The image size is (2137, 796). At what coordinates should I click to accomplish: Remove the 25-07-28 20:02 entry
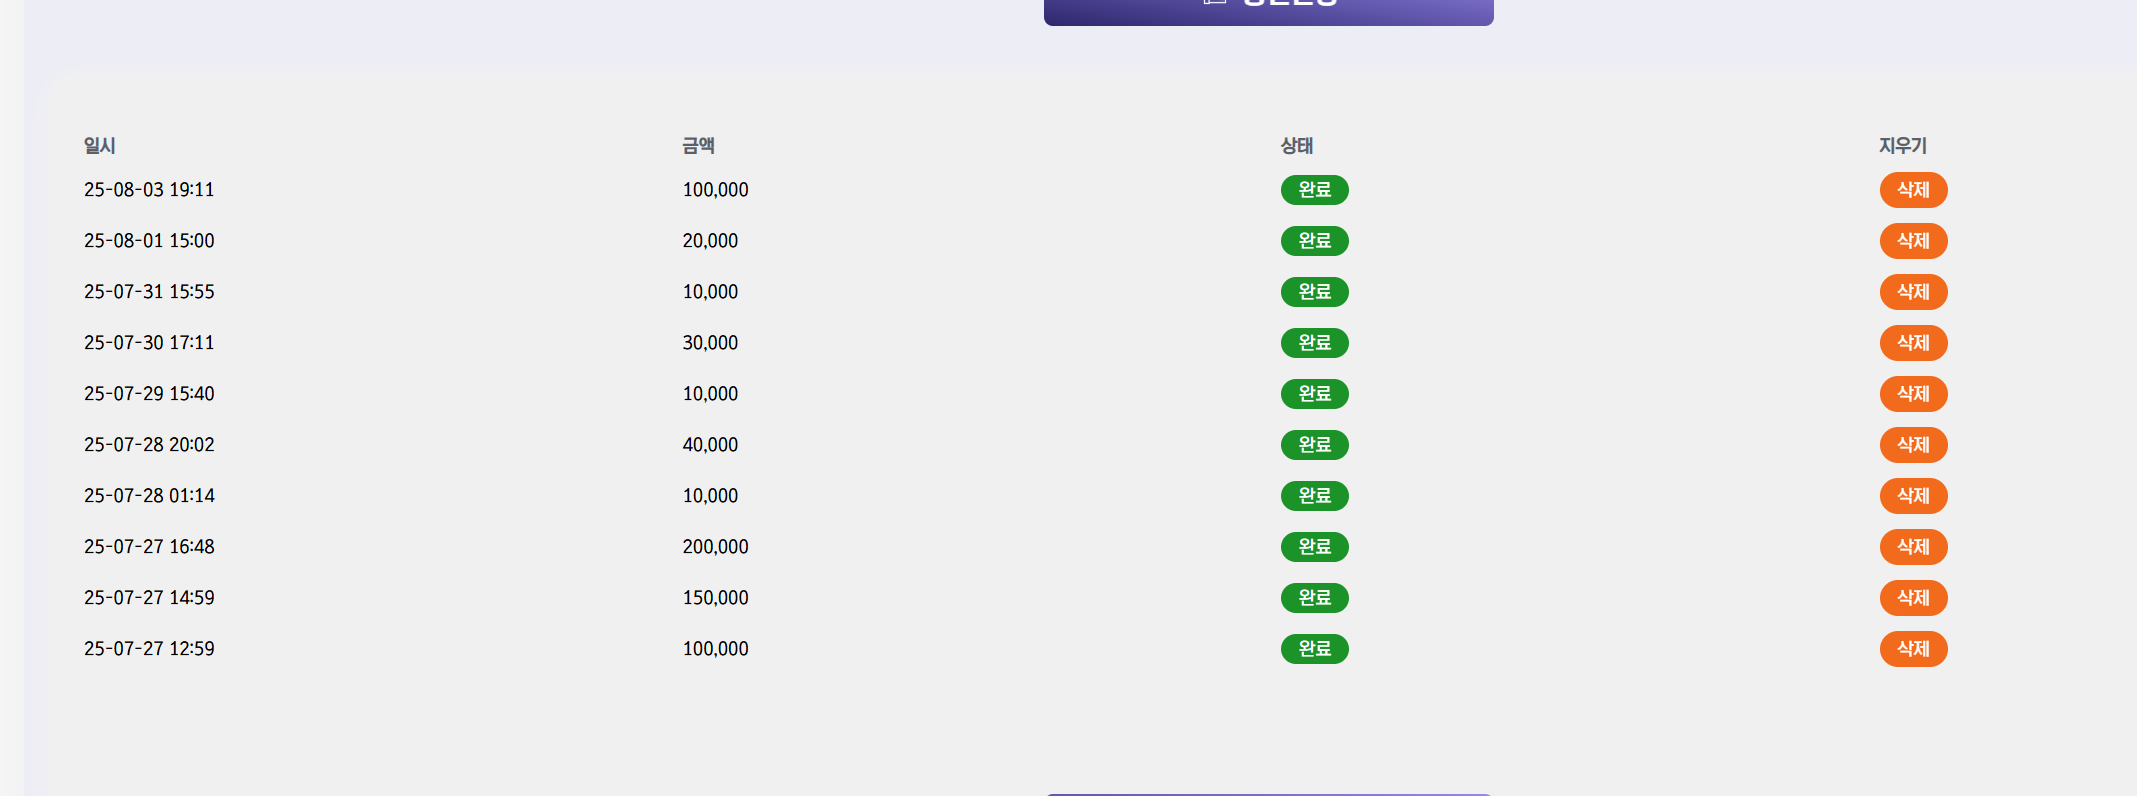point(1913,445)
